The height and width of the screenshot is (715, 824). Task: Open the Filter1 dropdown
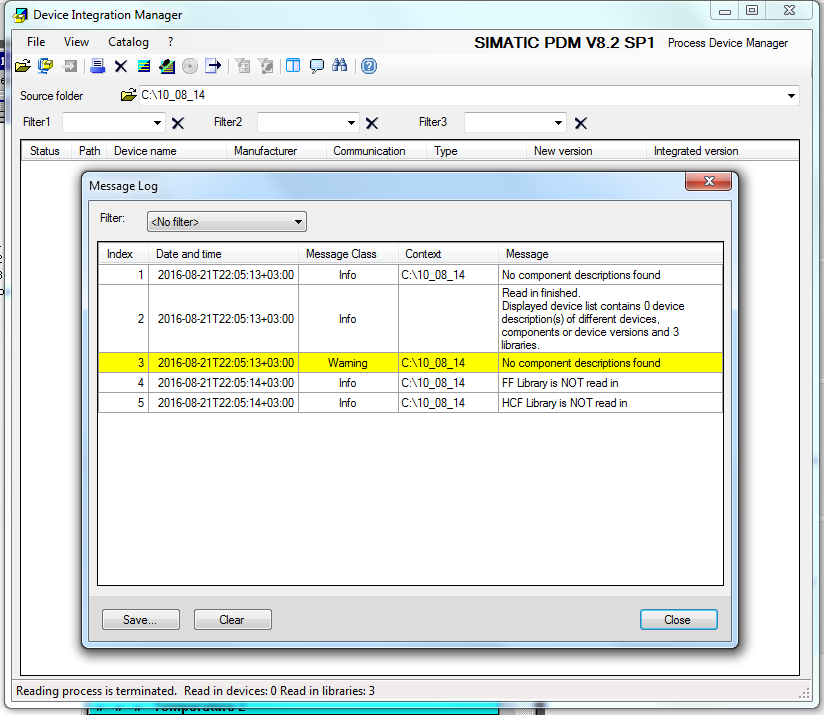coord(157,123)
